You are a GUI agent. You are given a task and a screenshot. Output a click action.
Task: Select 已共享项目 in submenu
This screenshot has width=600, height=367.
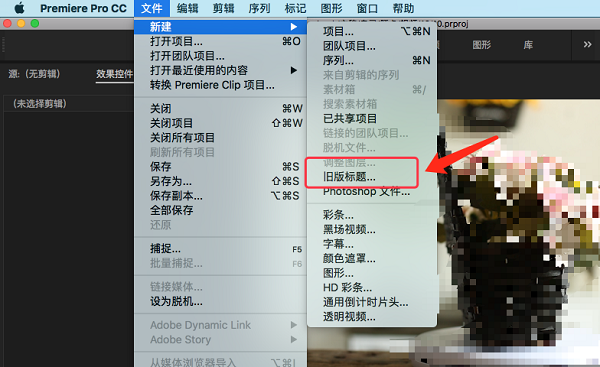[x=372, y=119]
